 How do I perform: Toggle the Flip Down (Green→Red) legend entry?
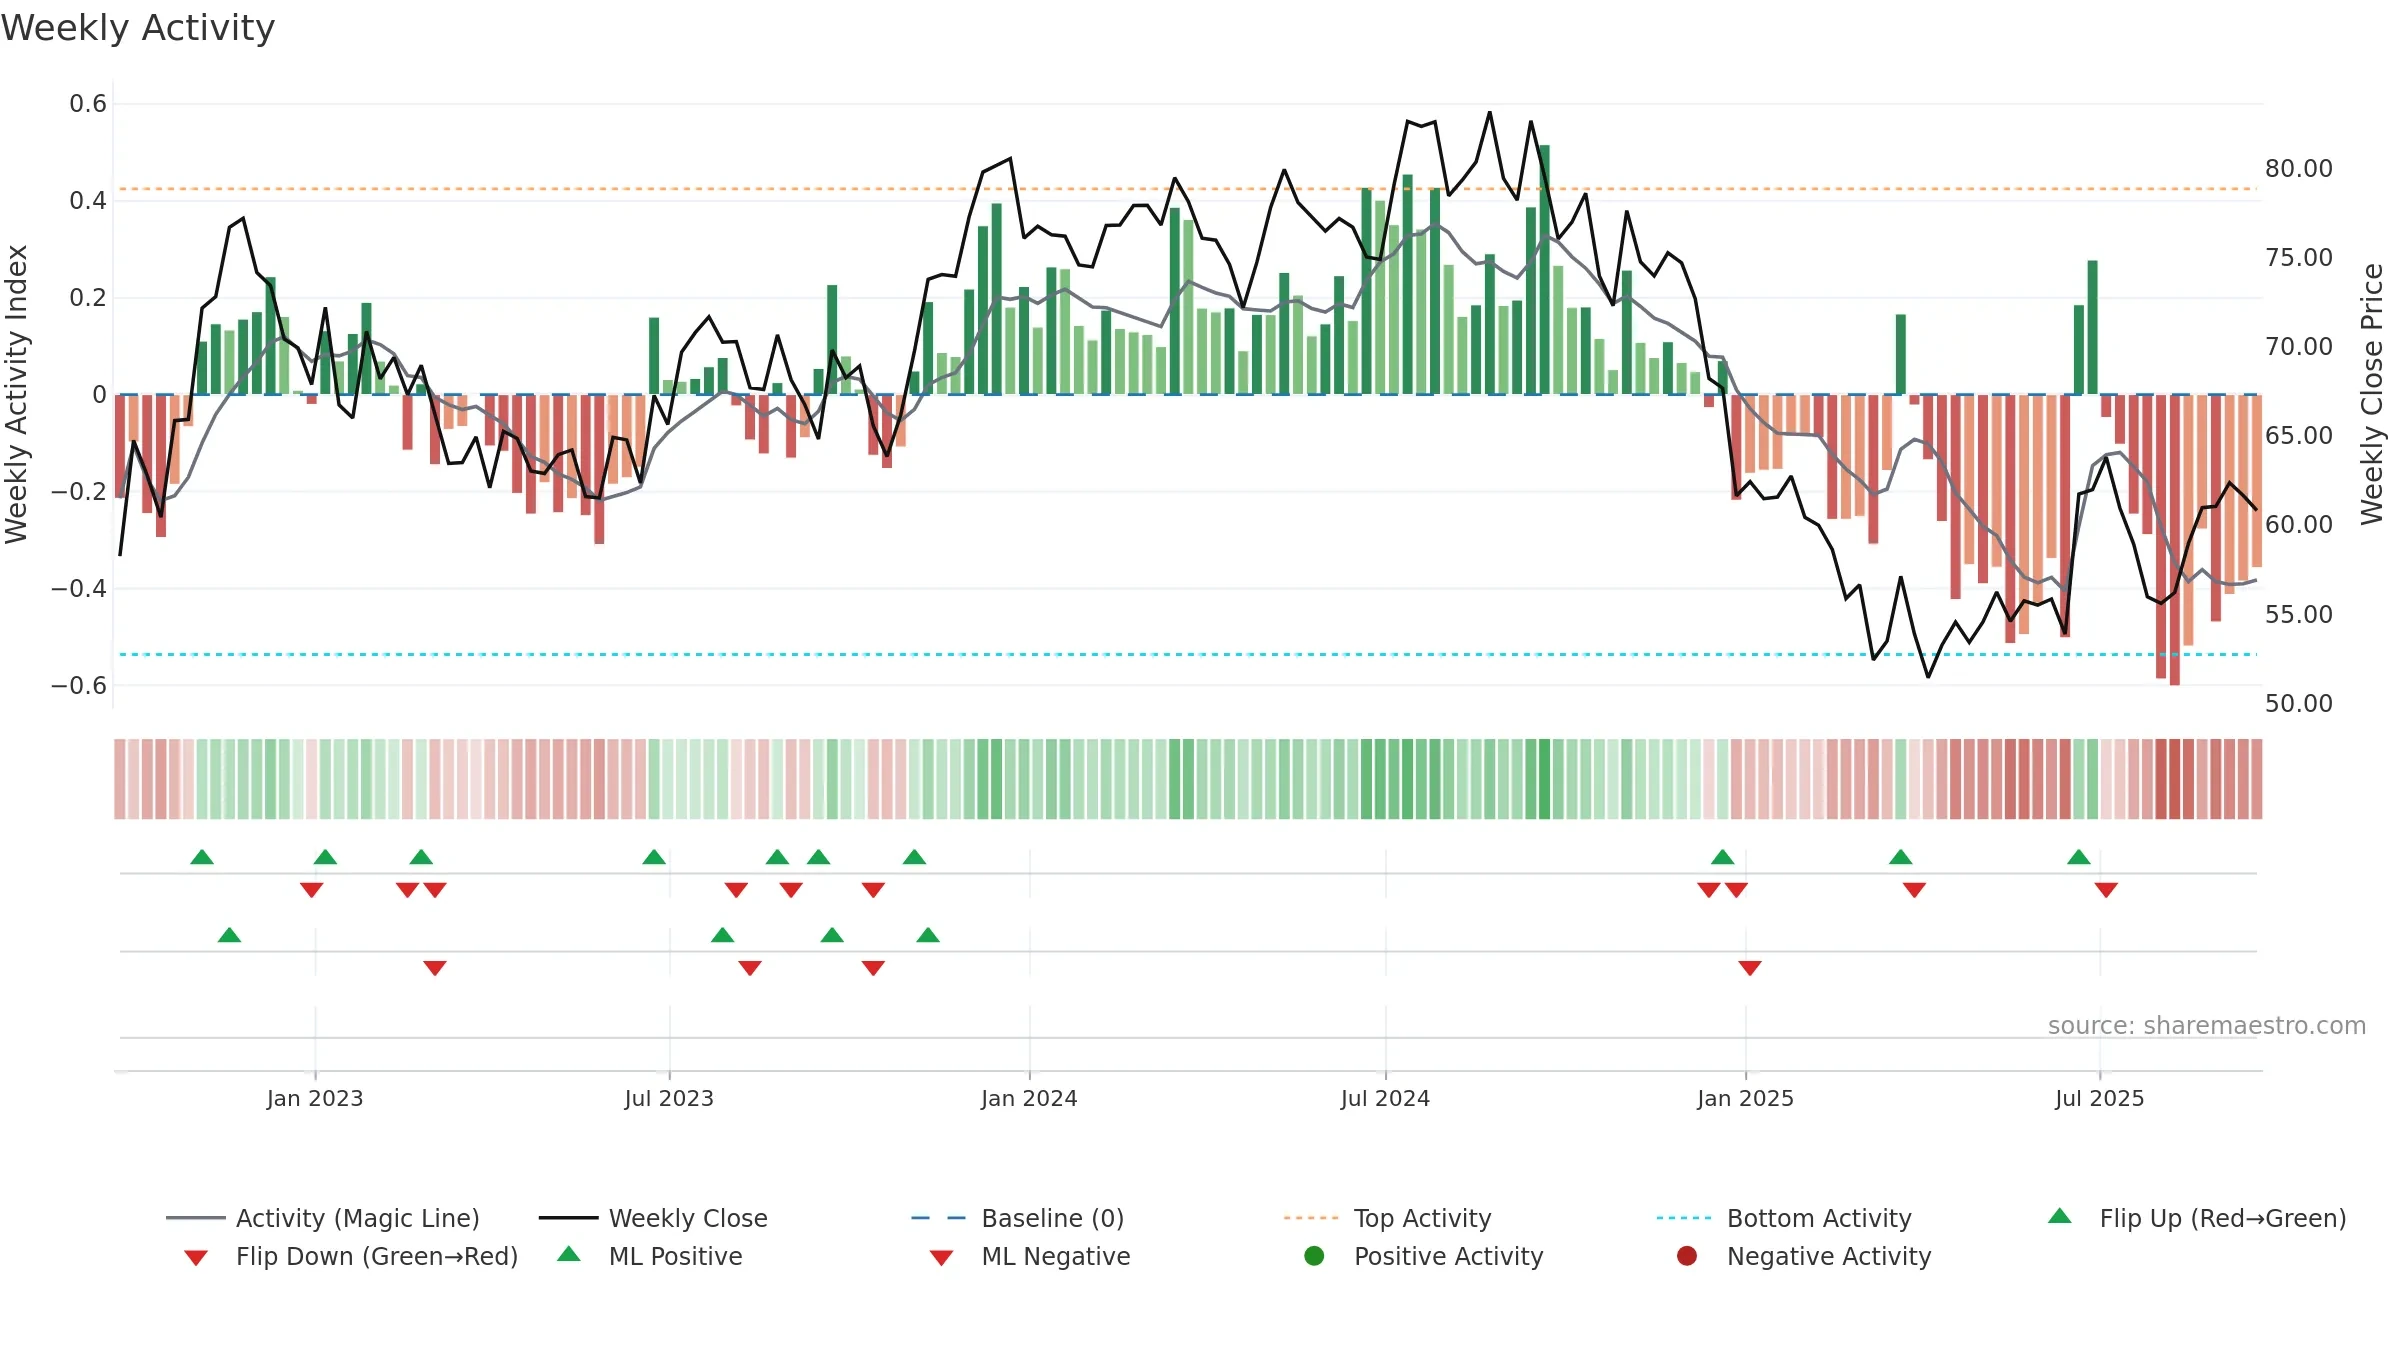pyautogui.click(x=351, y=1256)
